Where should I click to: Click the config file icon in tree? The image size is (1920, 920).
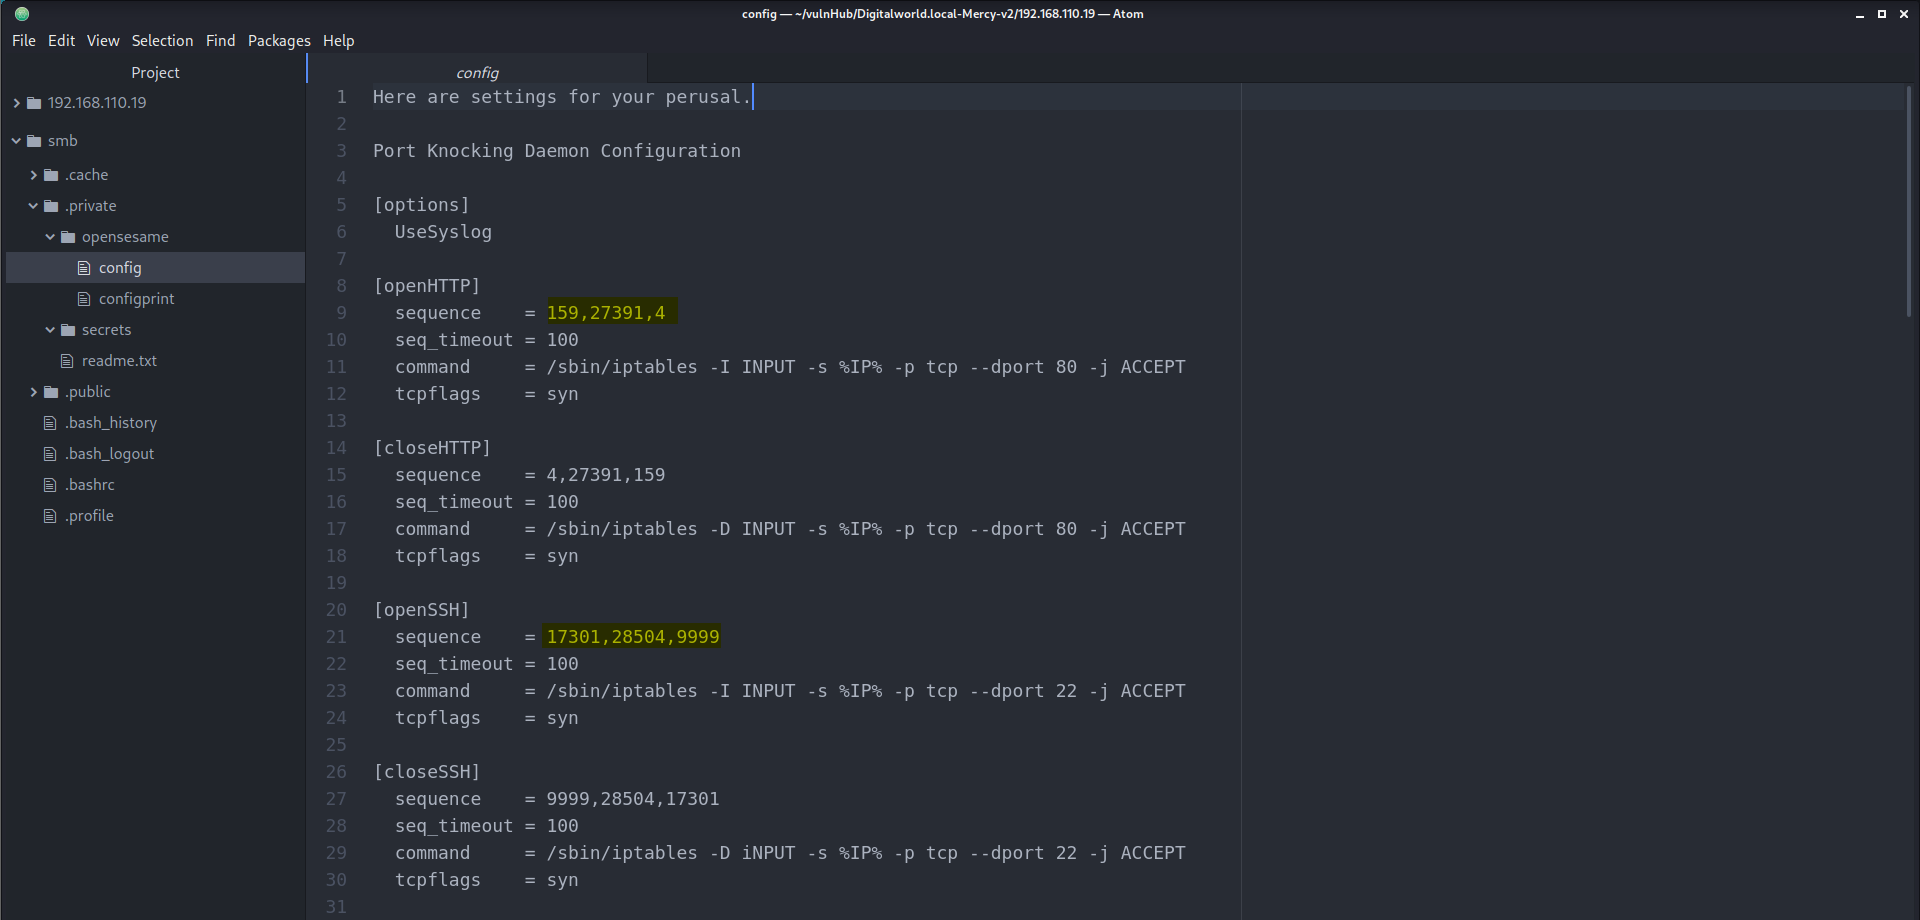tap(84, 268)
